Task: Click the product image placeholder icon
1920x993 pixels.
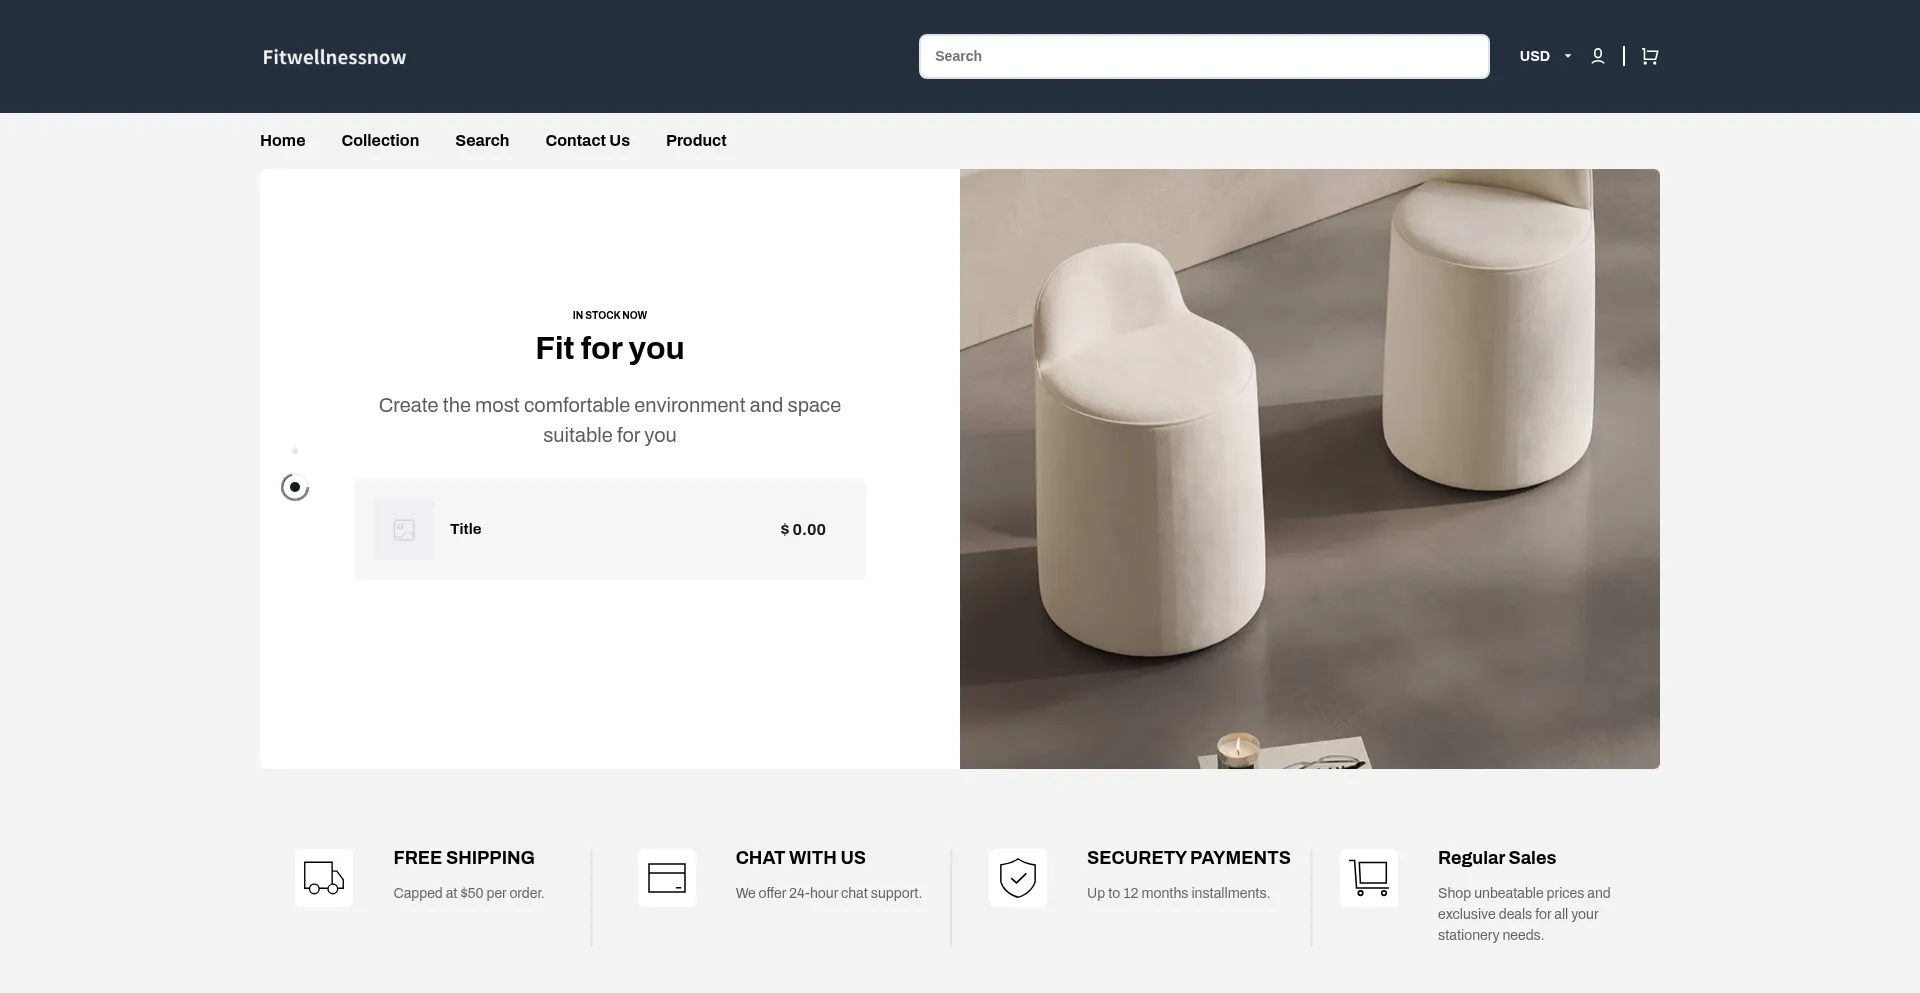Action: 404,530
